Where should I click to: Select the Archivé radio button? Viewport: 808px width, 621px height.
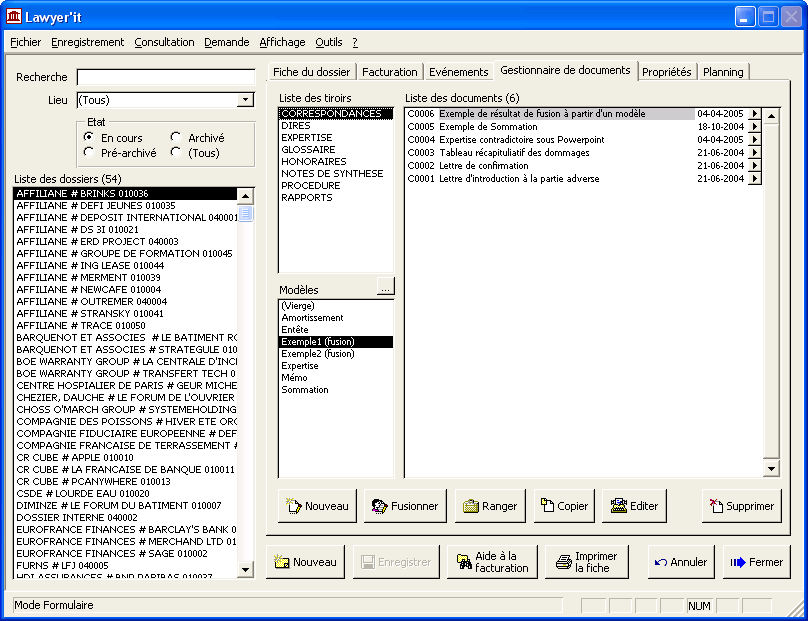[x=176, y=138]
